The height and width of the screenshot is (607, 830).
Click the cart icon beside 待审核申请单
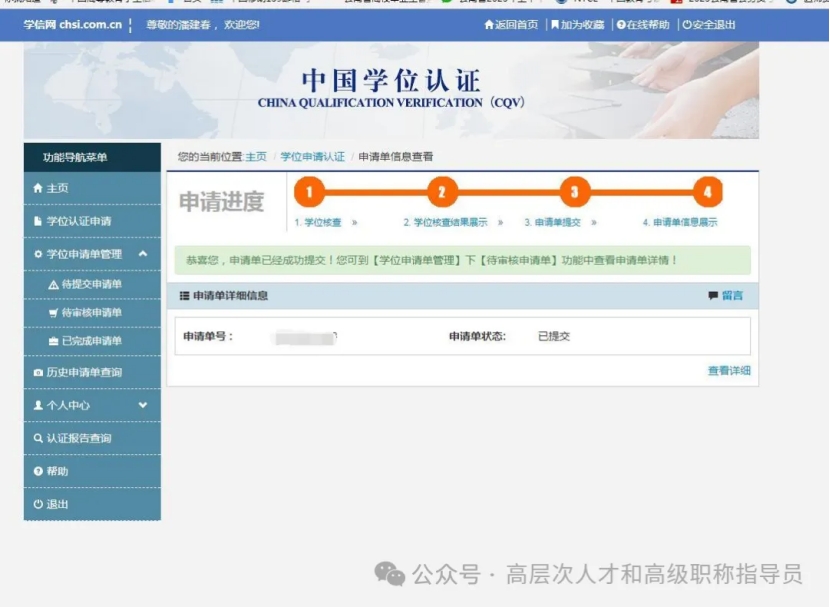pyautogui.click(x=53, y=313)
